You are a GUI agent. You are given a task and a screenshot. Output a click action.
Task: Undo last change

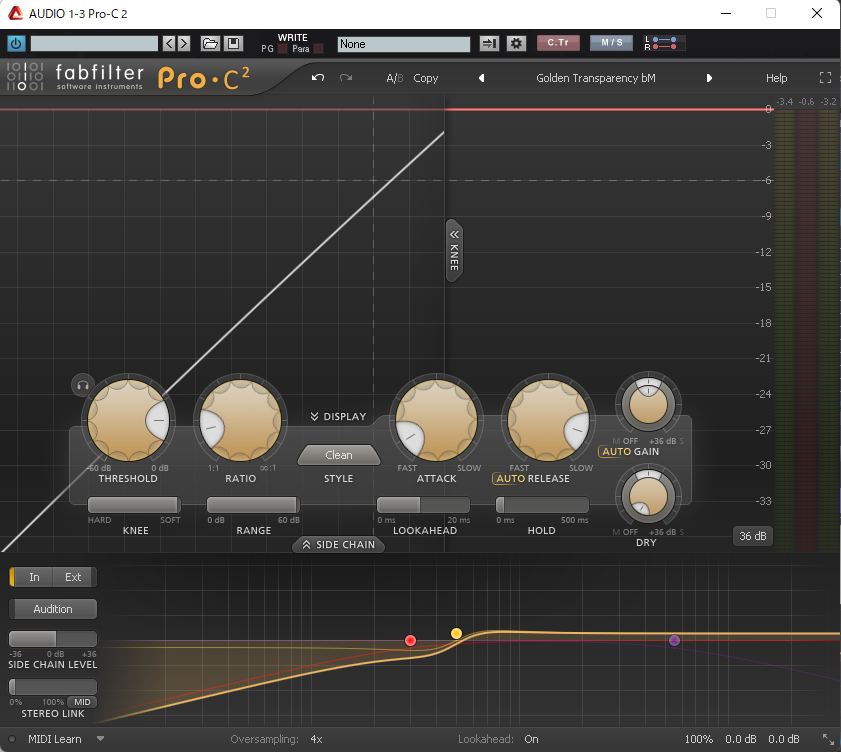click(x=318, y=78)
